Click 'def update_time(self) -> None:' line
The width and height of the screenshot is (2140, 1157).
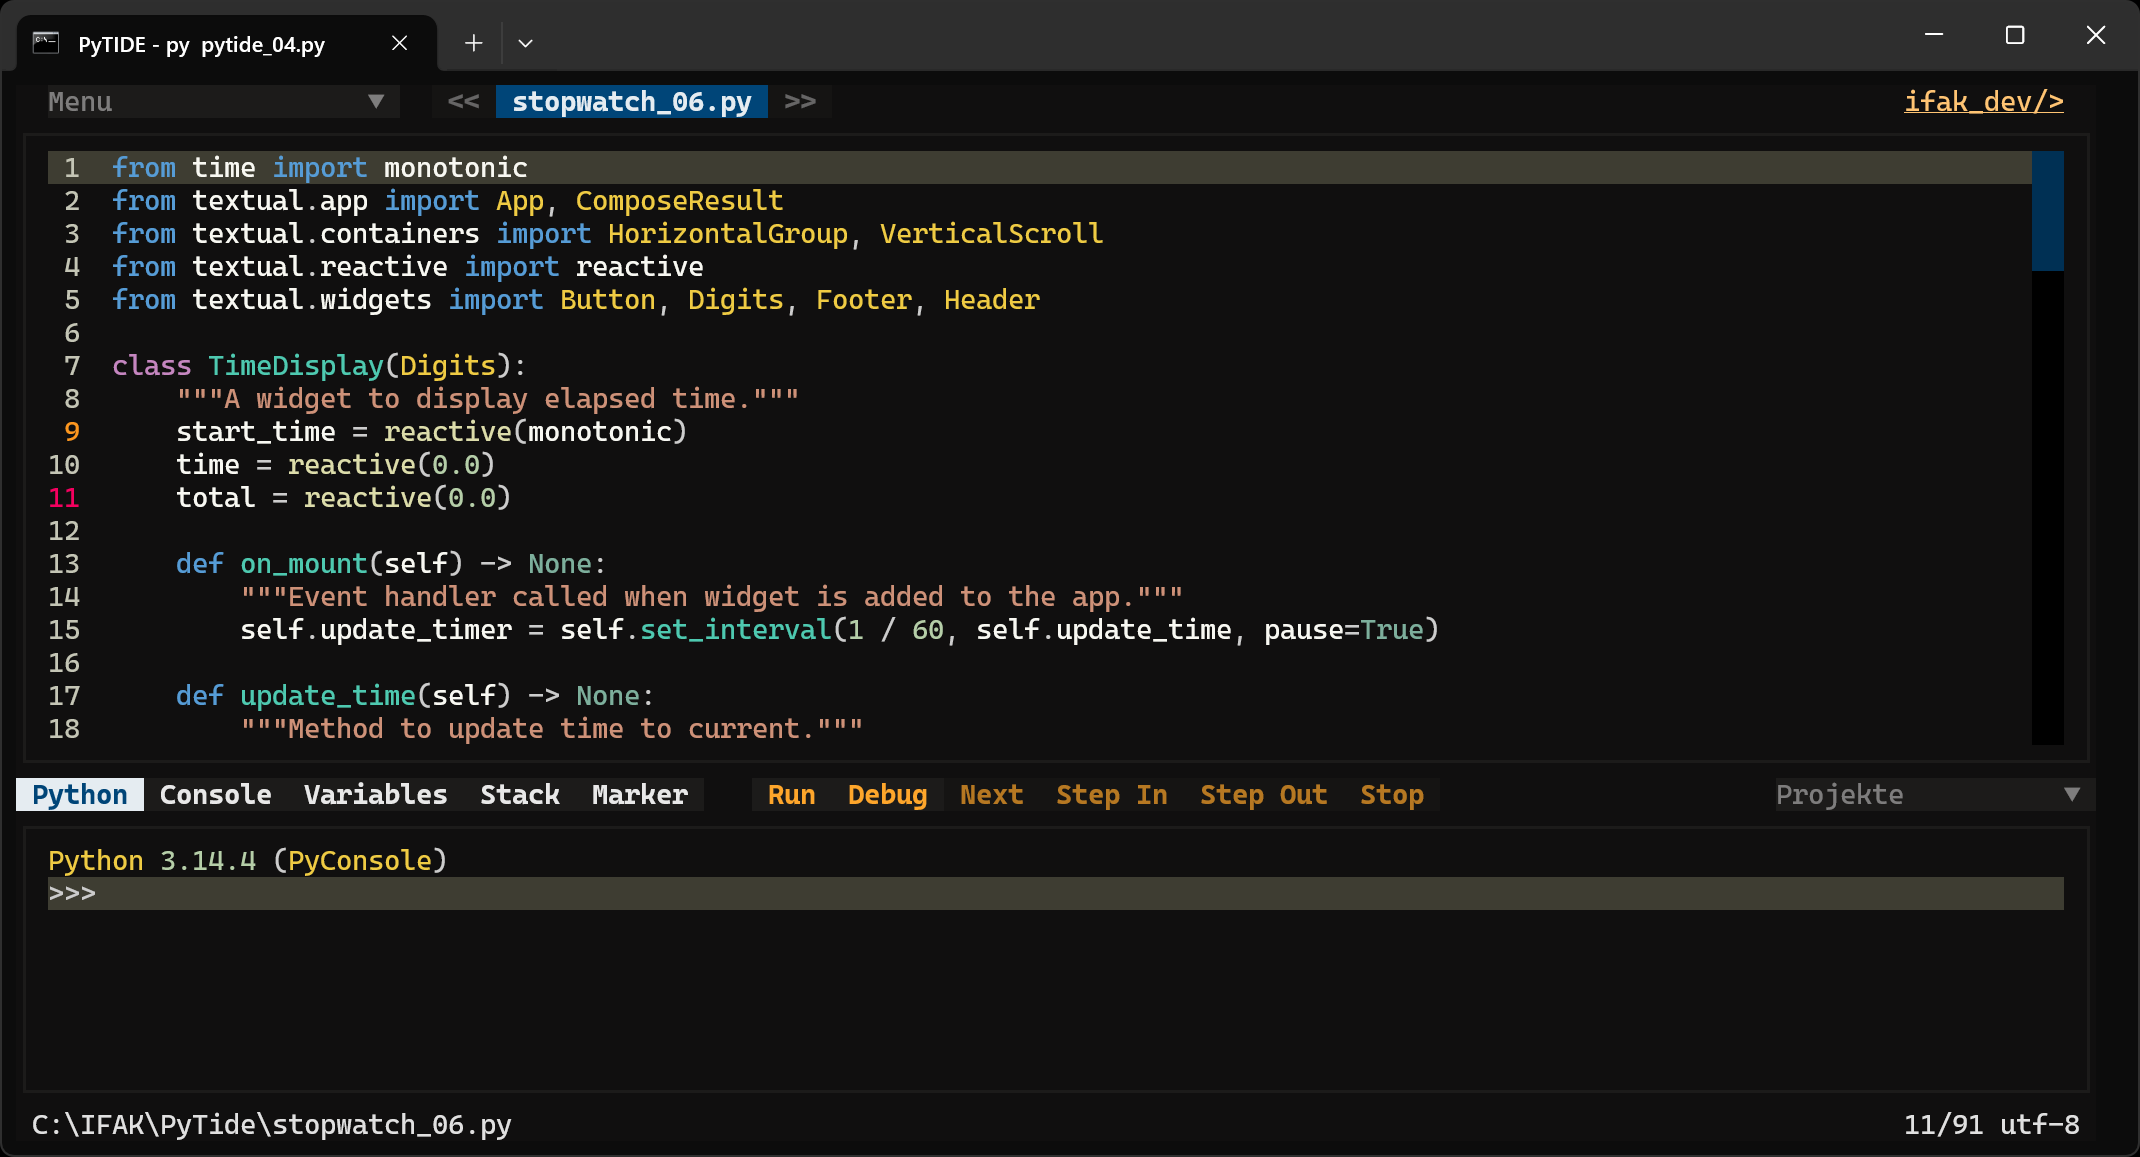click(x=415, y=695)
